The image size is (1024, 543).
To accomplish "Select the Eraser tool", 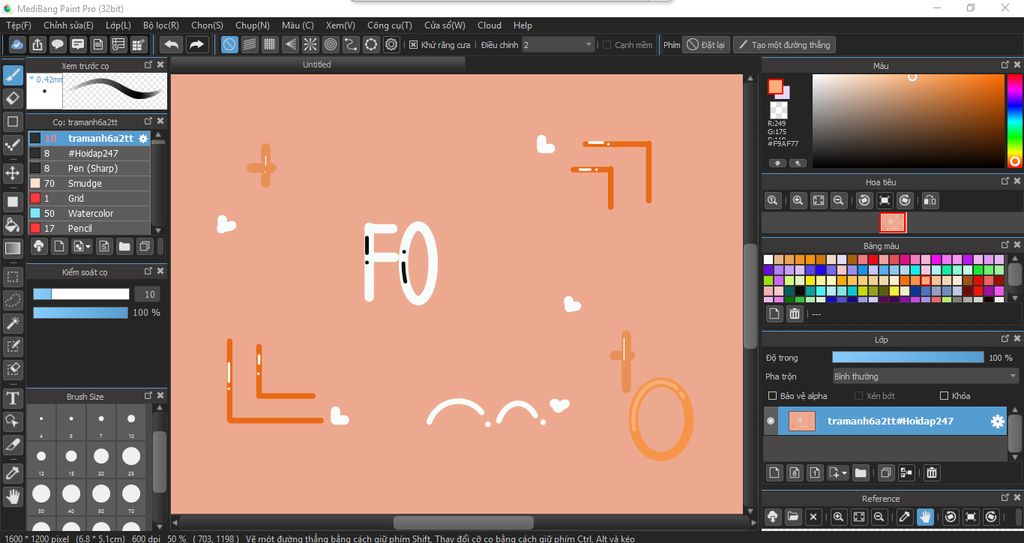I will pyautogui.click(x=12, y=99).
